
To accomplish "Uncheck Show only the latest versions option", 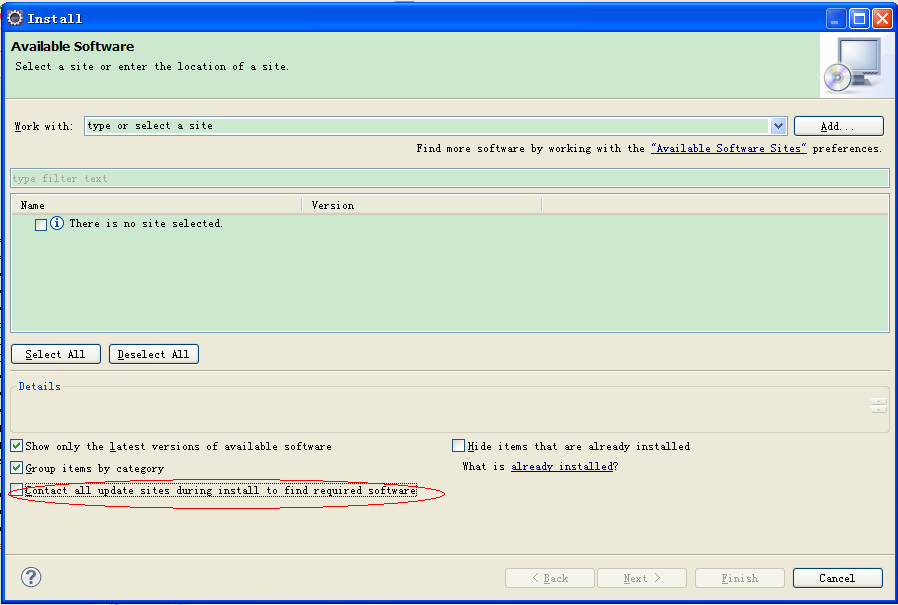I will 17,446.
